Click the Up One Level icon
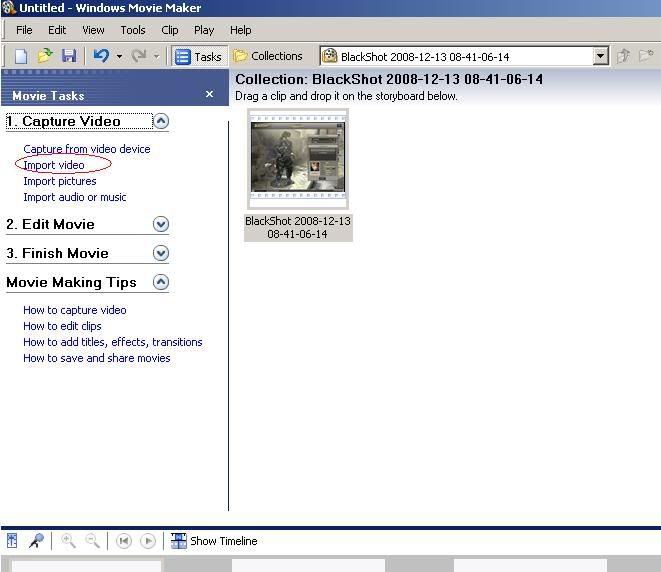 [623, 56]
